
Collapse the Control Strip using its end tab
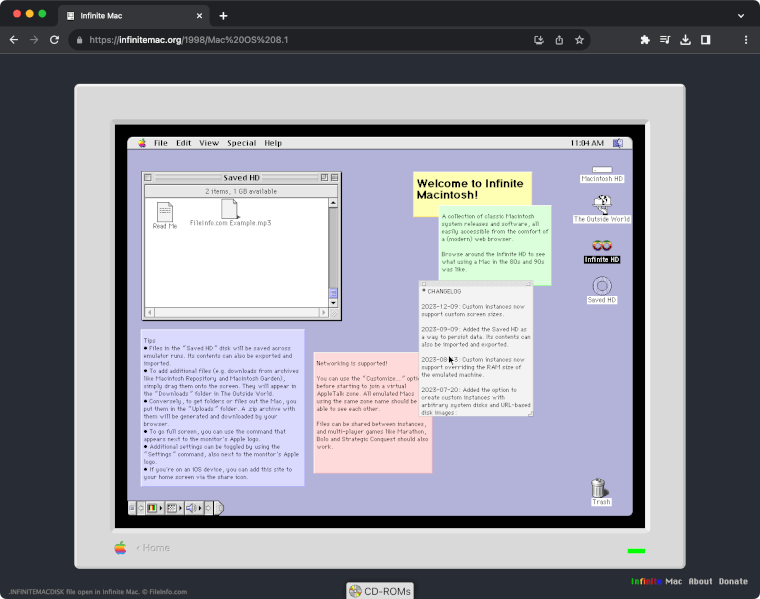[x=220, y=508]
